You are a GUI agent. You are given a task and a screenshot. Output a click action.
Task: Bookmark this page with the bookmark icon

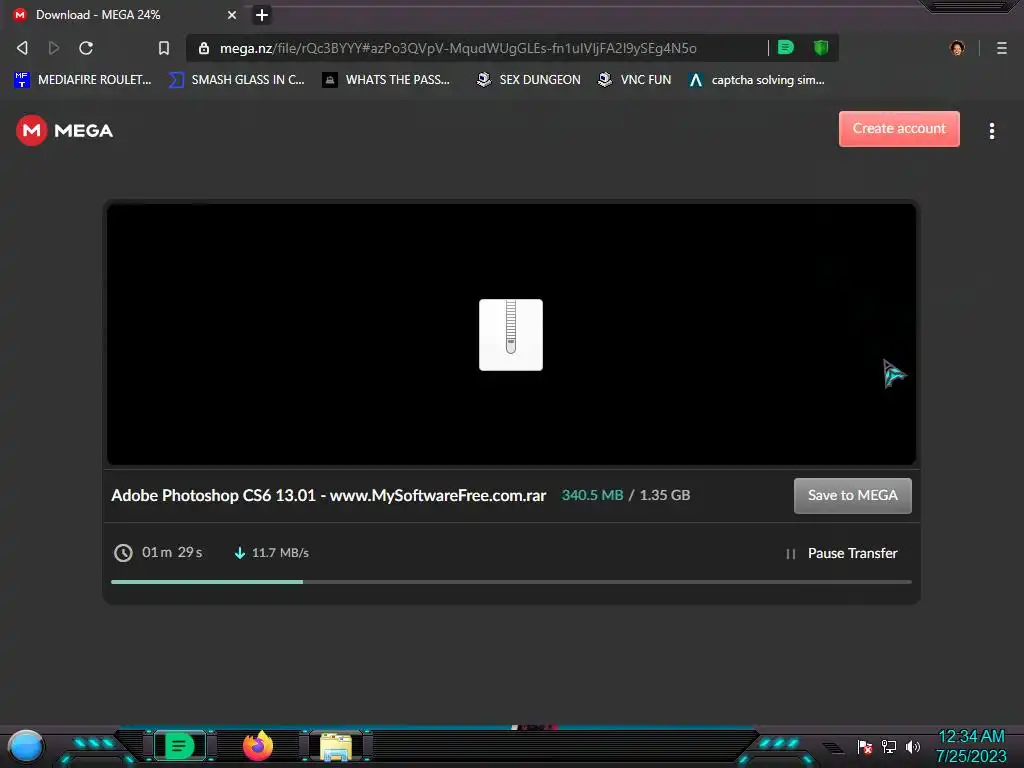tap(164, 48)
